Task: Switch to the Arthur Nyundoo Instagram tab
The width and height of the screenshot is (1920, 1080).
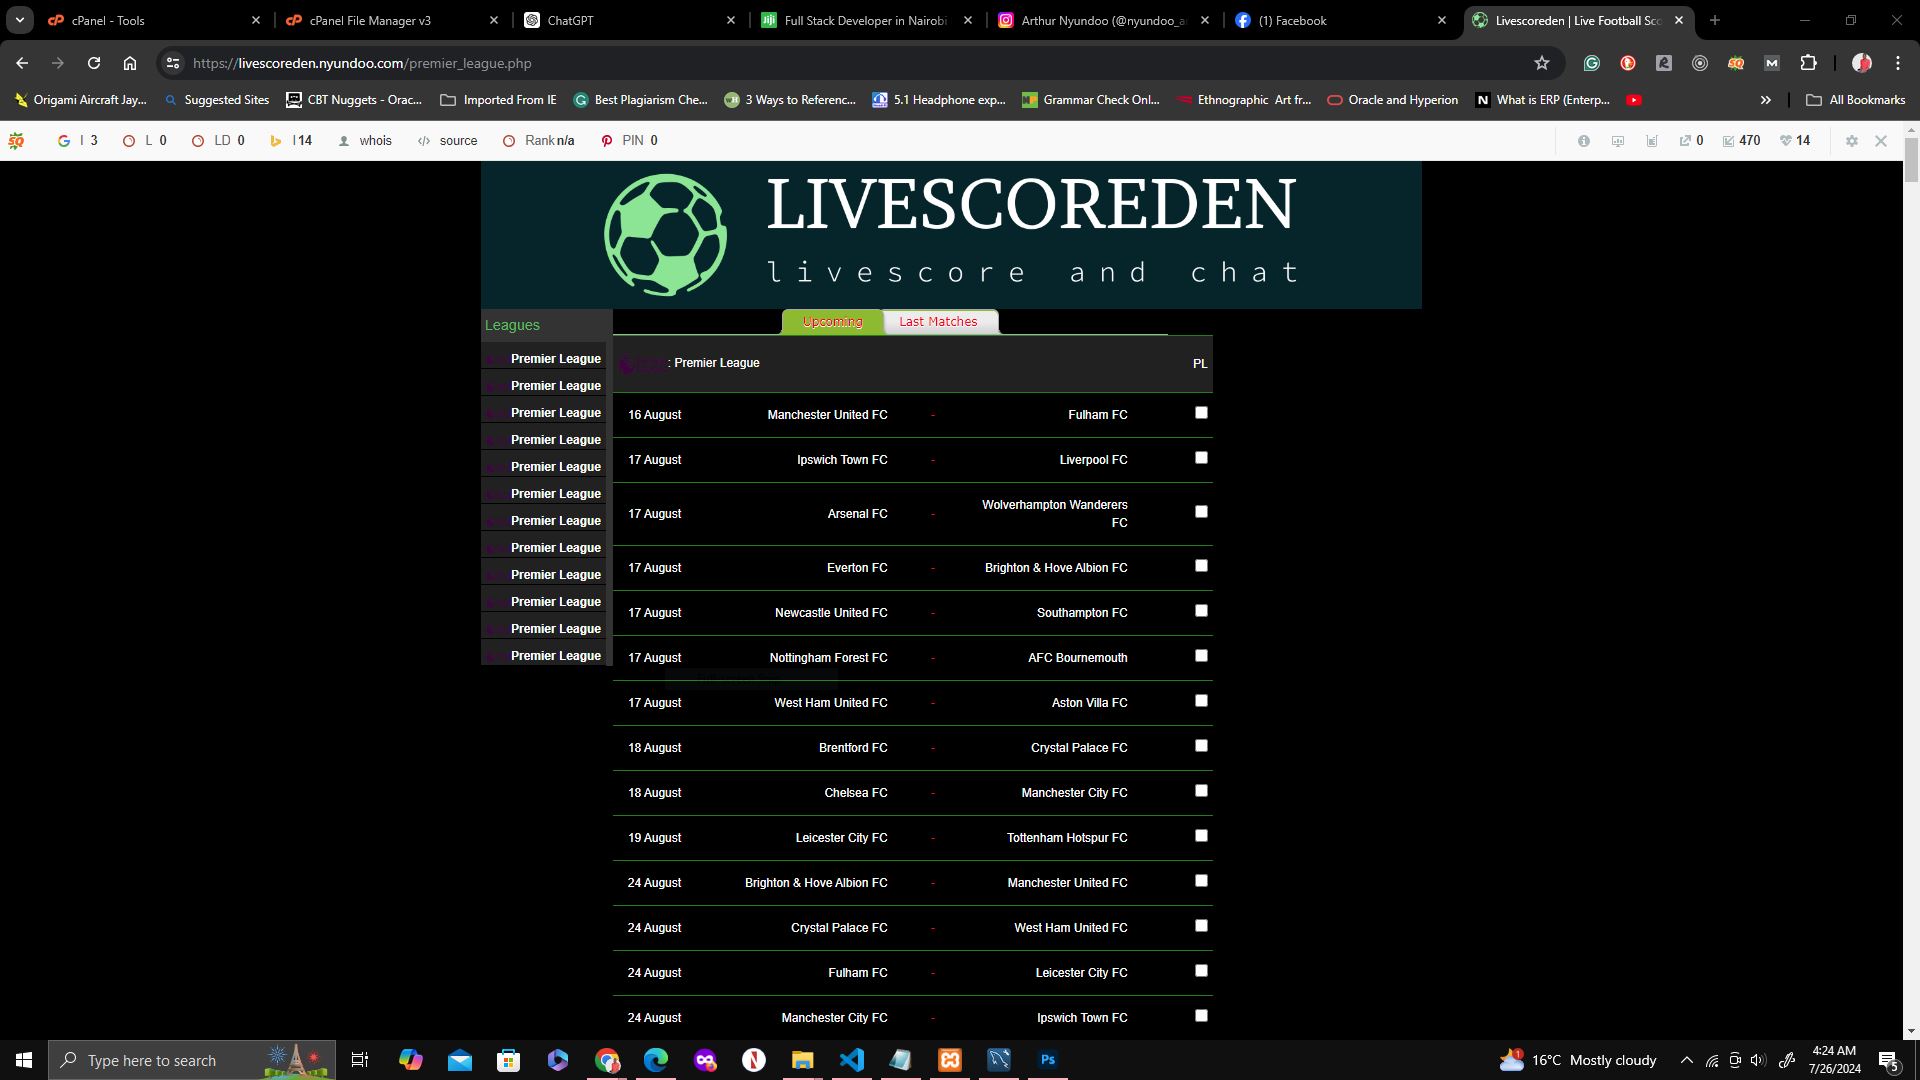Action: pos(1103,20)
